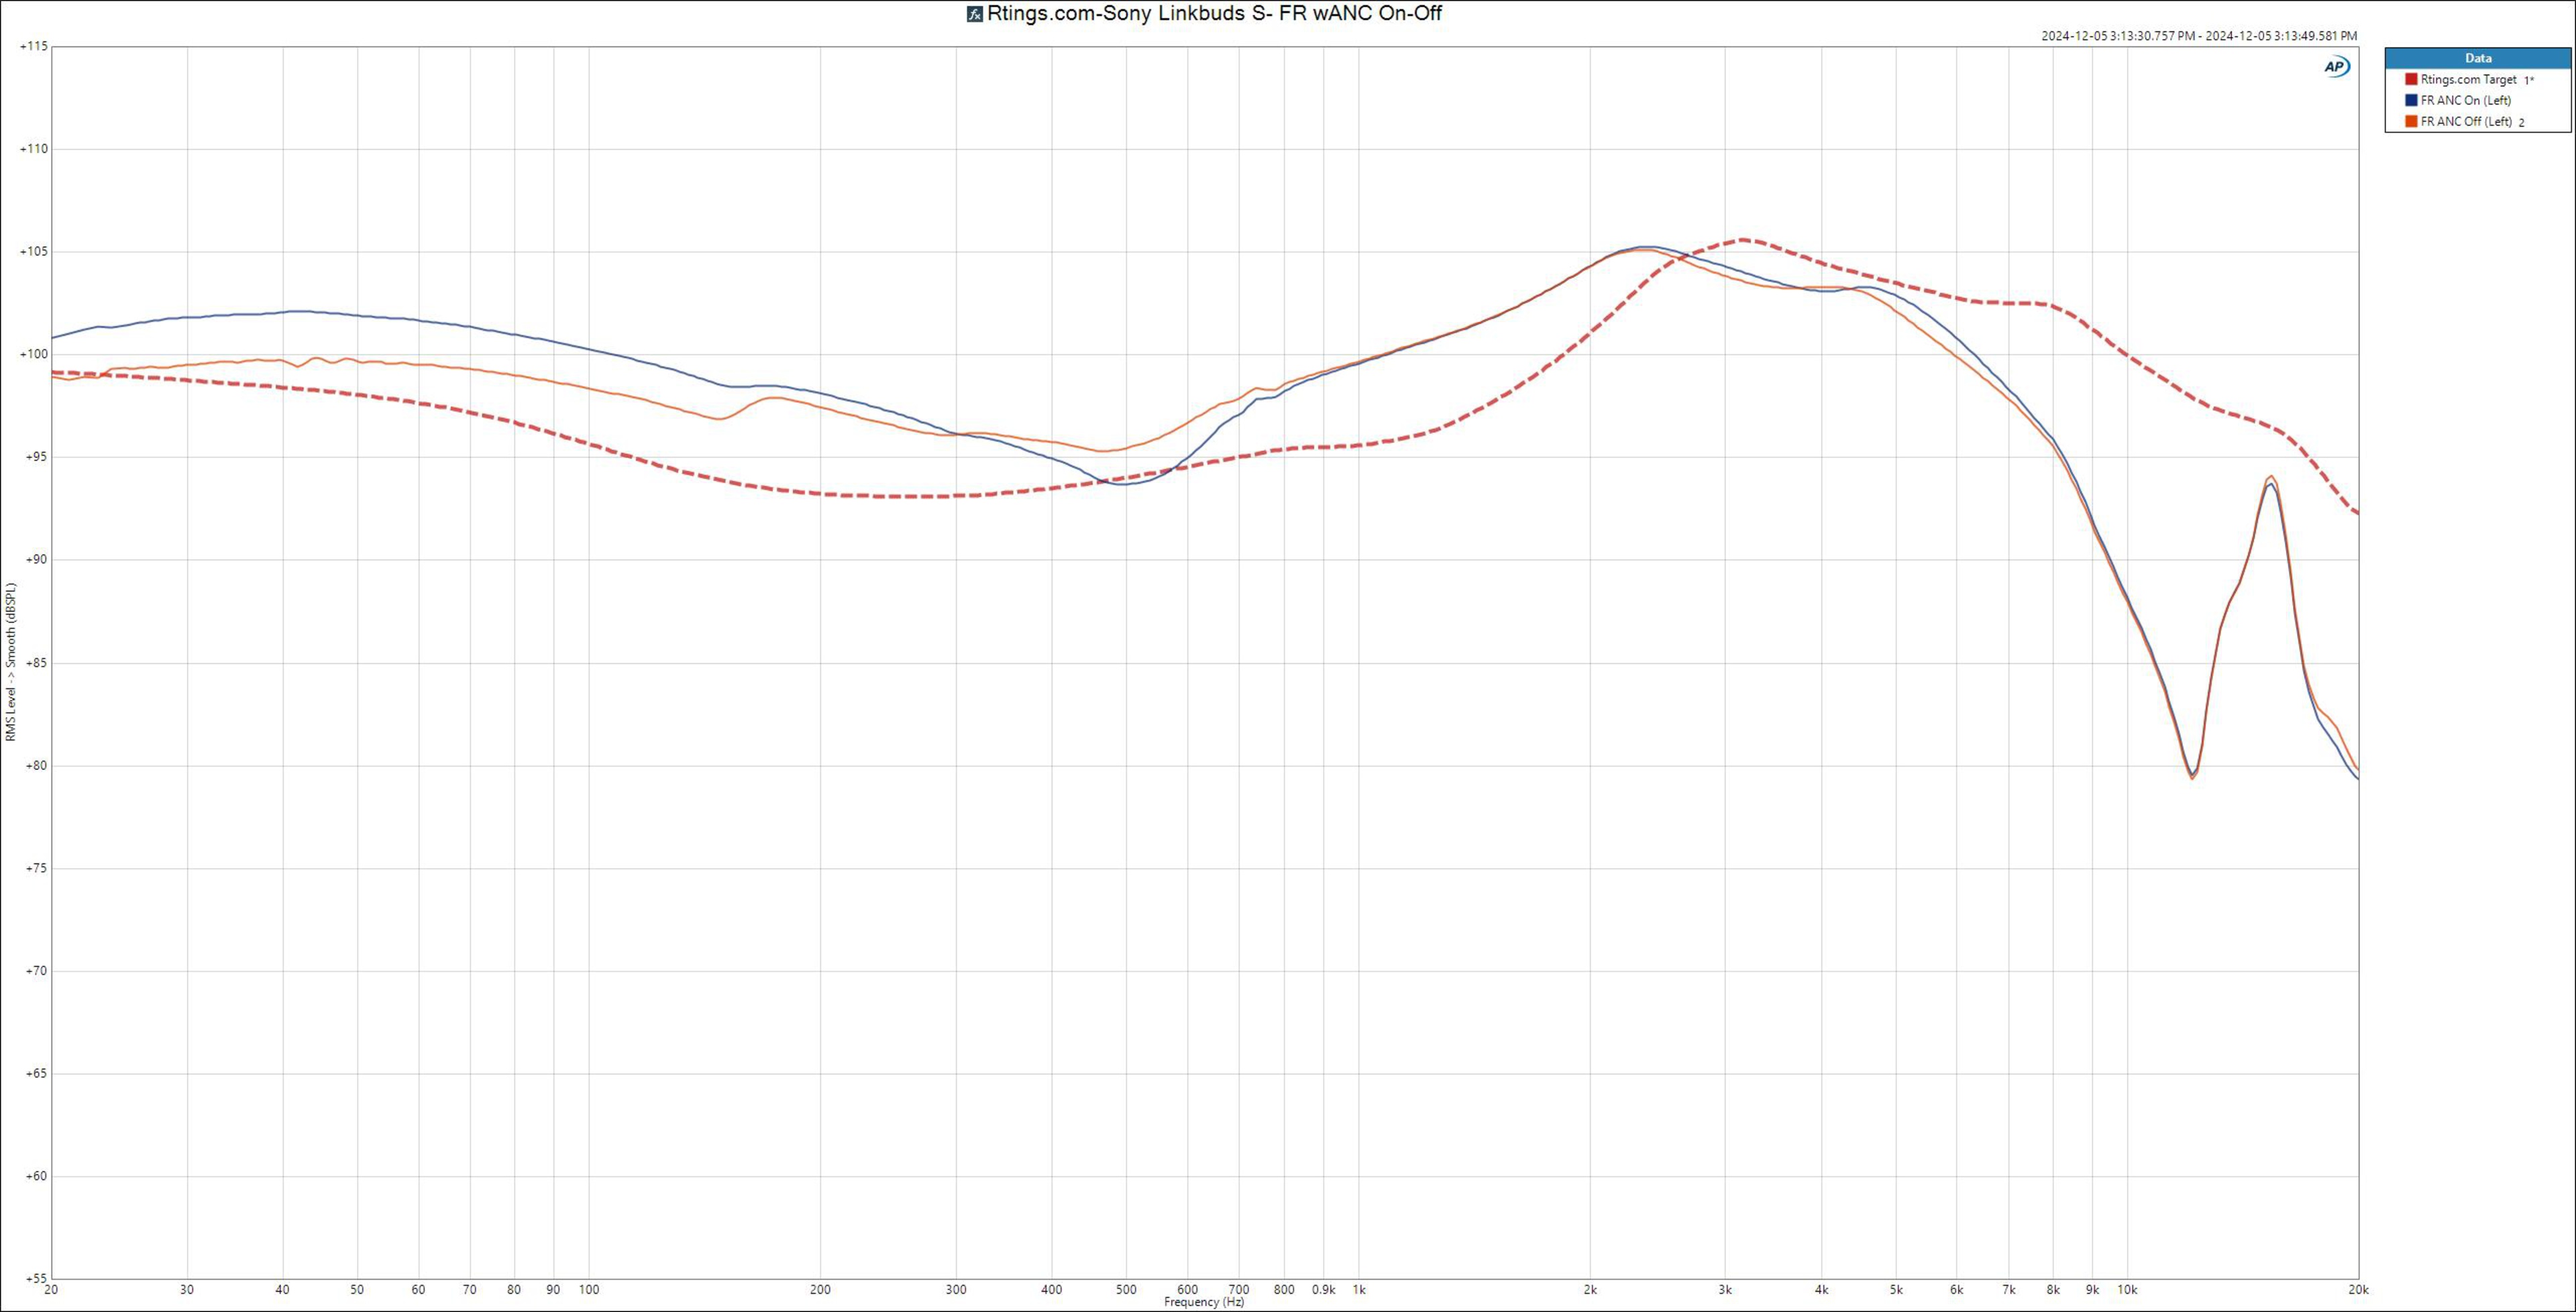Click the AP logo in the graph corner
Viewport: 2576px width, 1312px height.
(2336, 67)
